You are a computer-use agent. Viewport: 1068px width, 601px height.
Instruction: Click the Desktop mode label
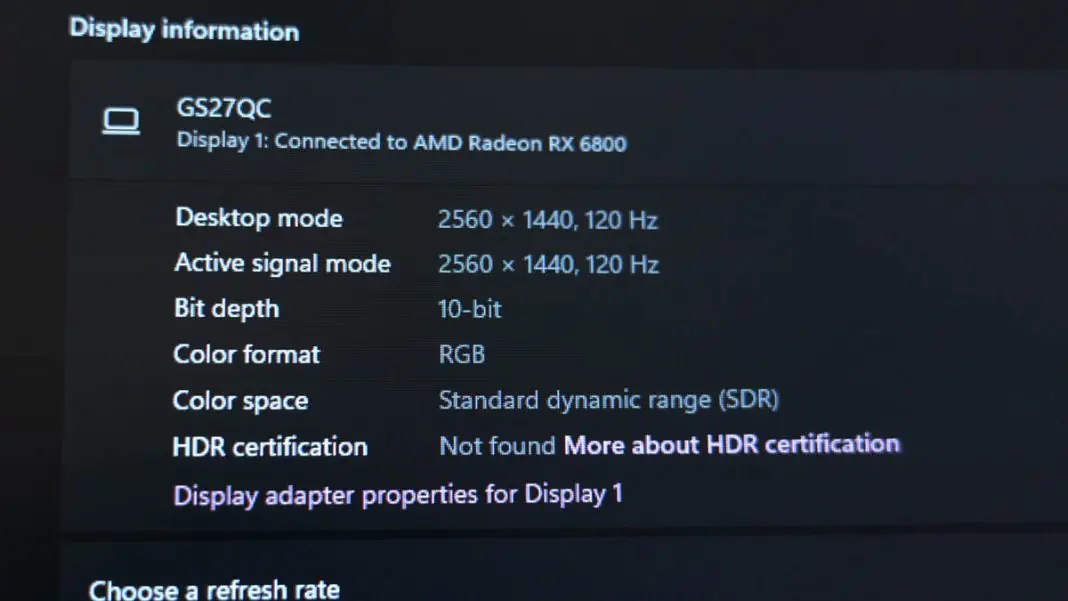coord(258,218)
